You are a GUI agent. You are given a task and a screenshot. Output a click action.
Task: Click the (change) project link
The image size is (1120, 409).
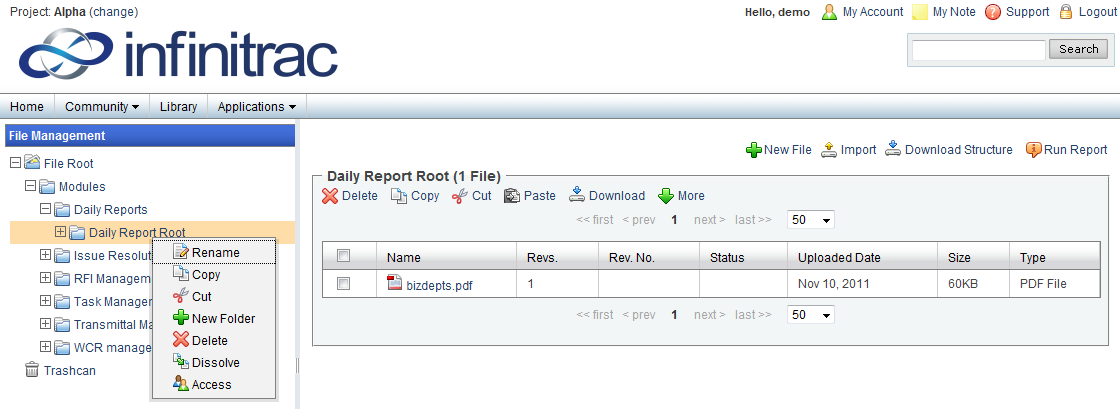coord(114,11)
